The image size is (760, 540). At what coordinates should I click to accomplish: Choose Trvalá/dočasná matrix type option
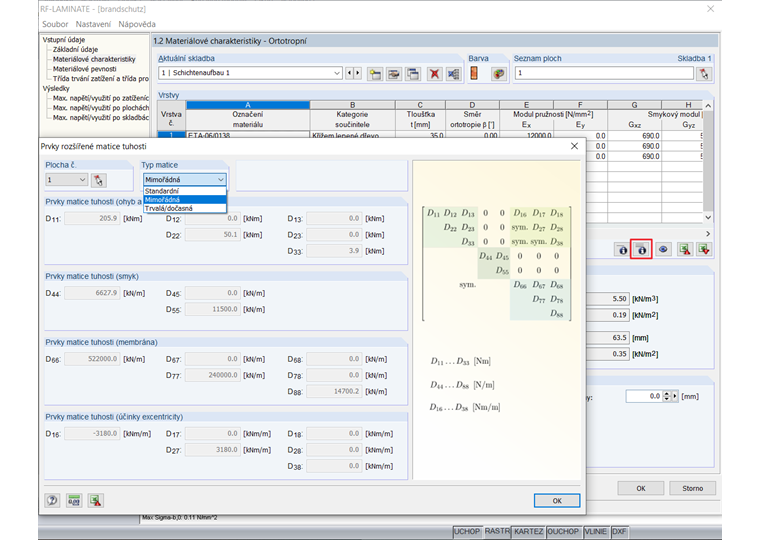coord(185,208)
